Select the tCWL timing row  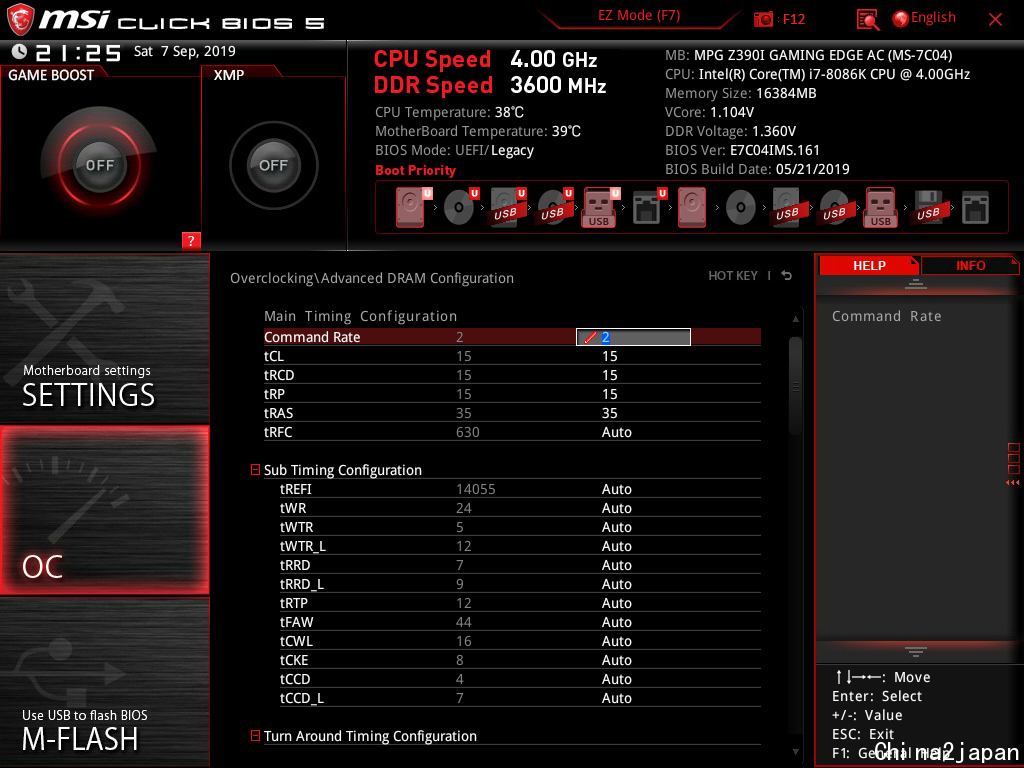point(520,641)
